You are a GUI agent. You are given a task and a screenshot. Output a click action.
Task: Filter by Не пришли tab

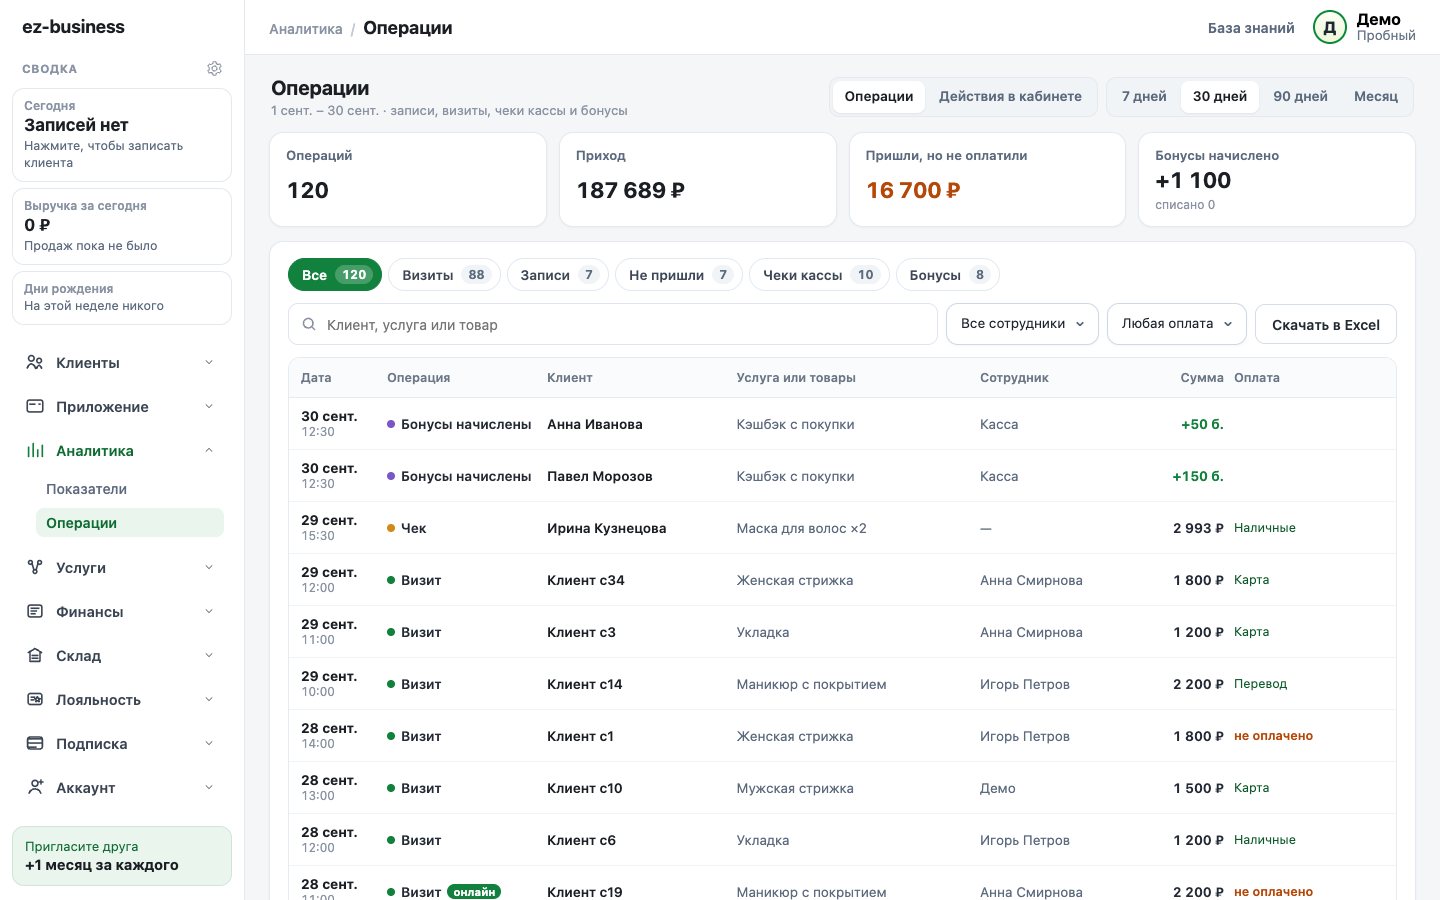679,275
